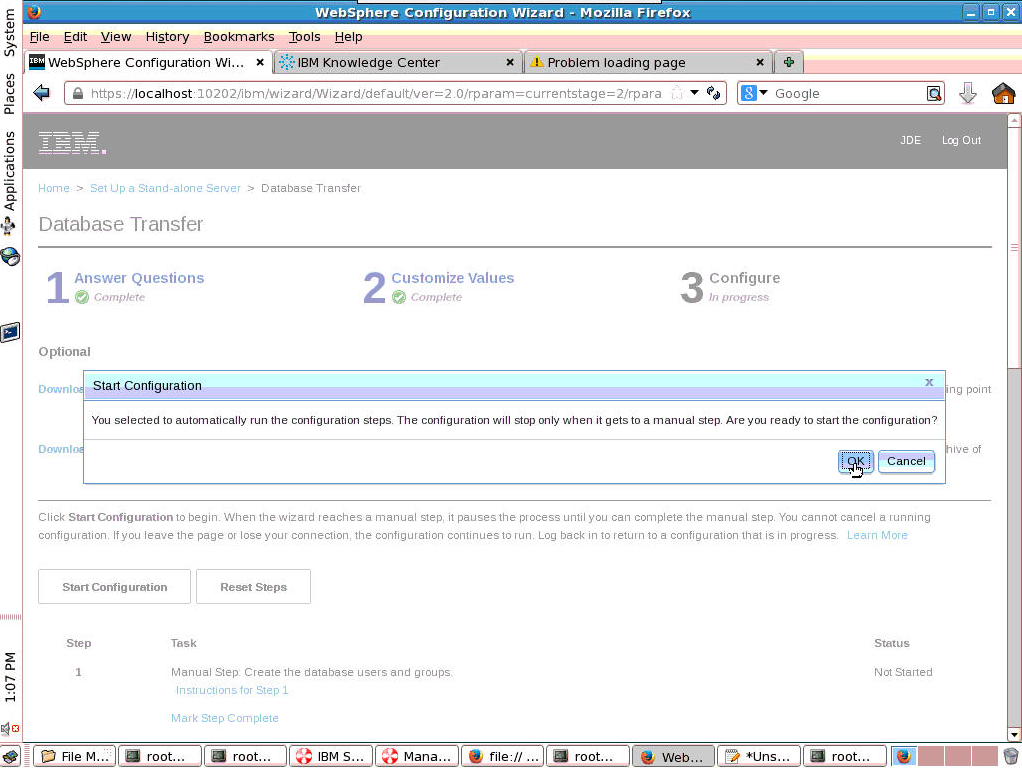Click volume muted icon in panel
The image size is (1022, 768).
(x=10, y=728)
